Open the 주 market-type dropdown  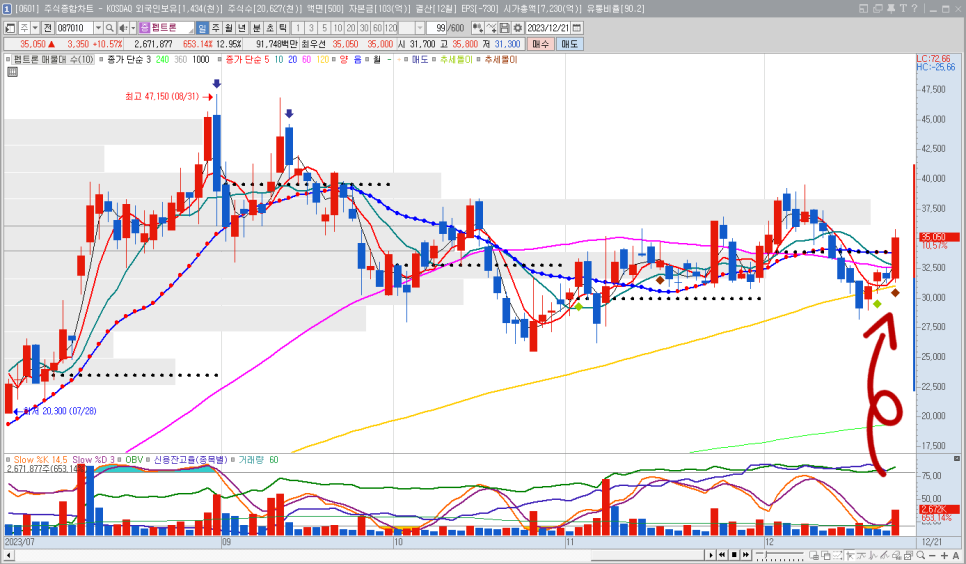[35, 28]
